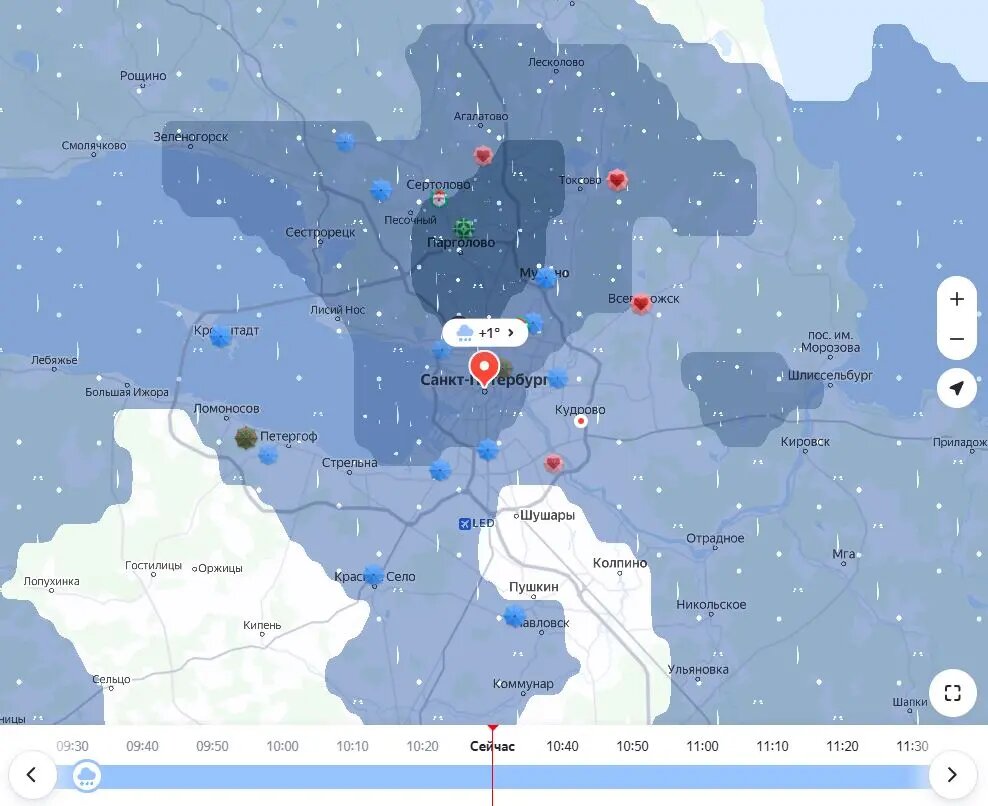Advance timeline with right arrow
This screenshot has width=988, height=806.
952,774
